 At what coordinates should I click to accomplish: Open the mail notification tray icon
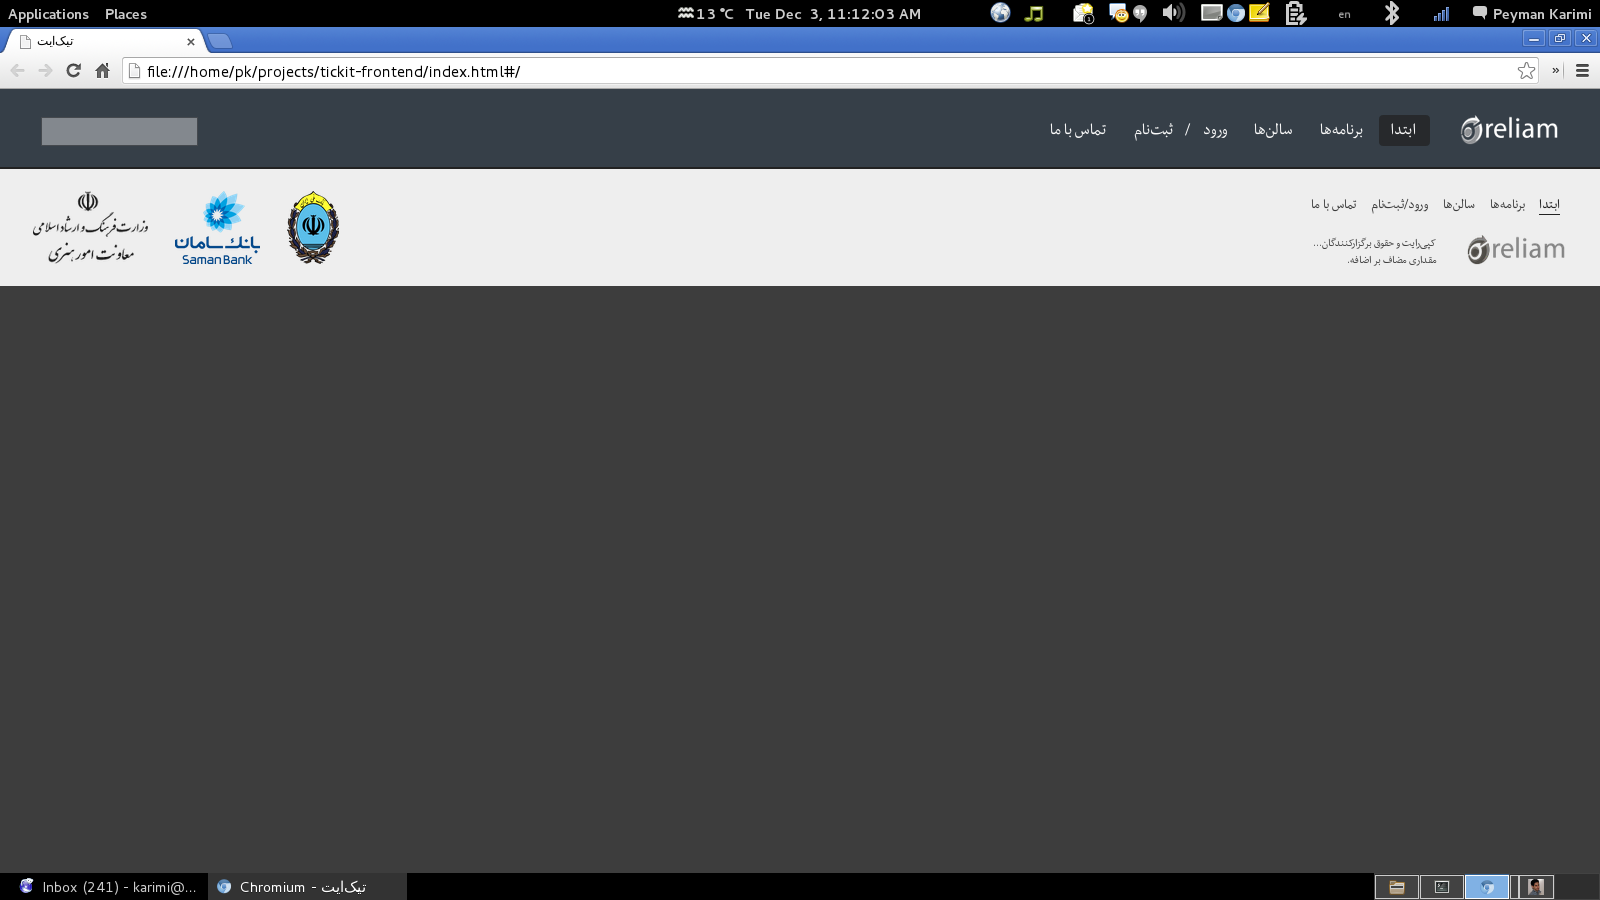1083,13
